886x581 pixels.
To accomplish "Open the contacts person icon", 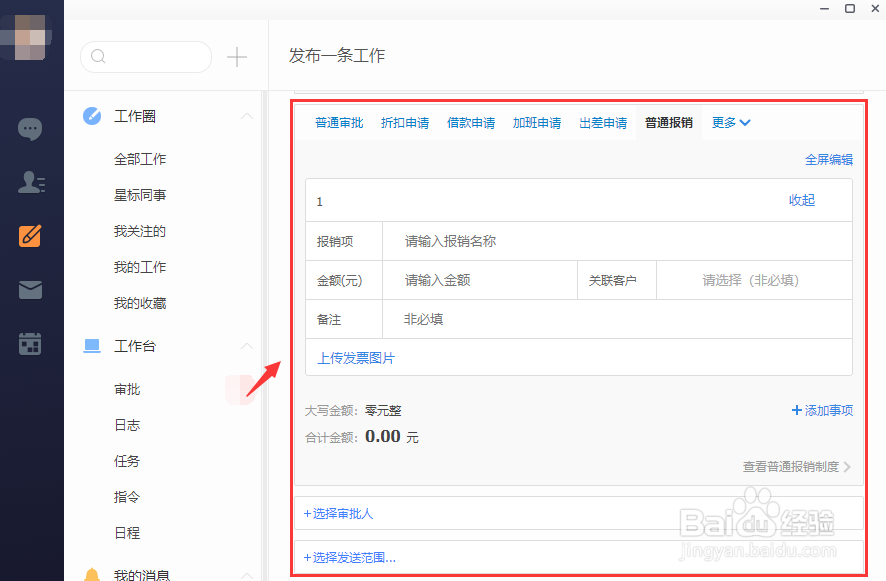I will (x=31, y=182).
